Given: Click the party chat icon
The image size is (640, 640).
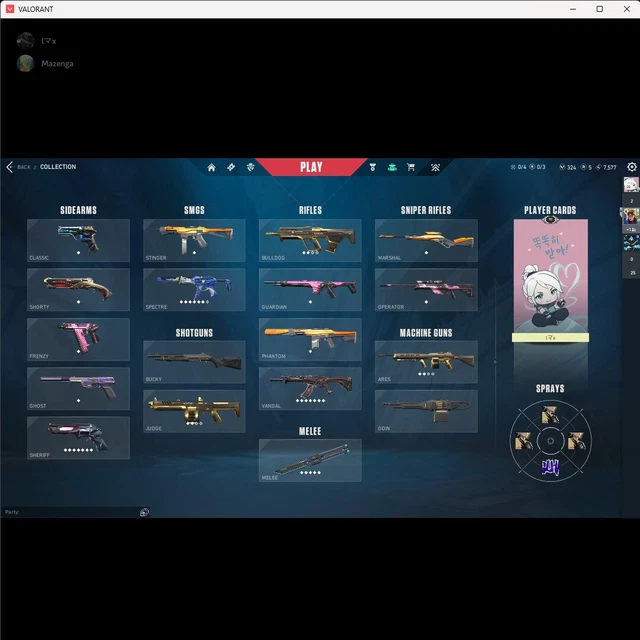Looking at the screenshot, I should point(144,512).
